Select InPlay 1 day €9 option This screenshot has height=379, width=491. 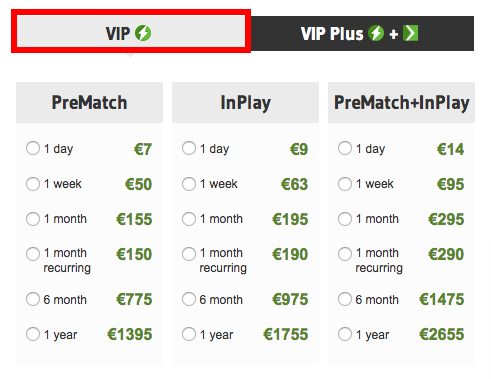tap(189, 148)
